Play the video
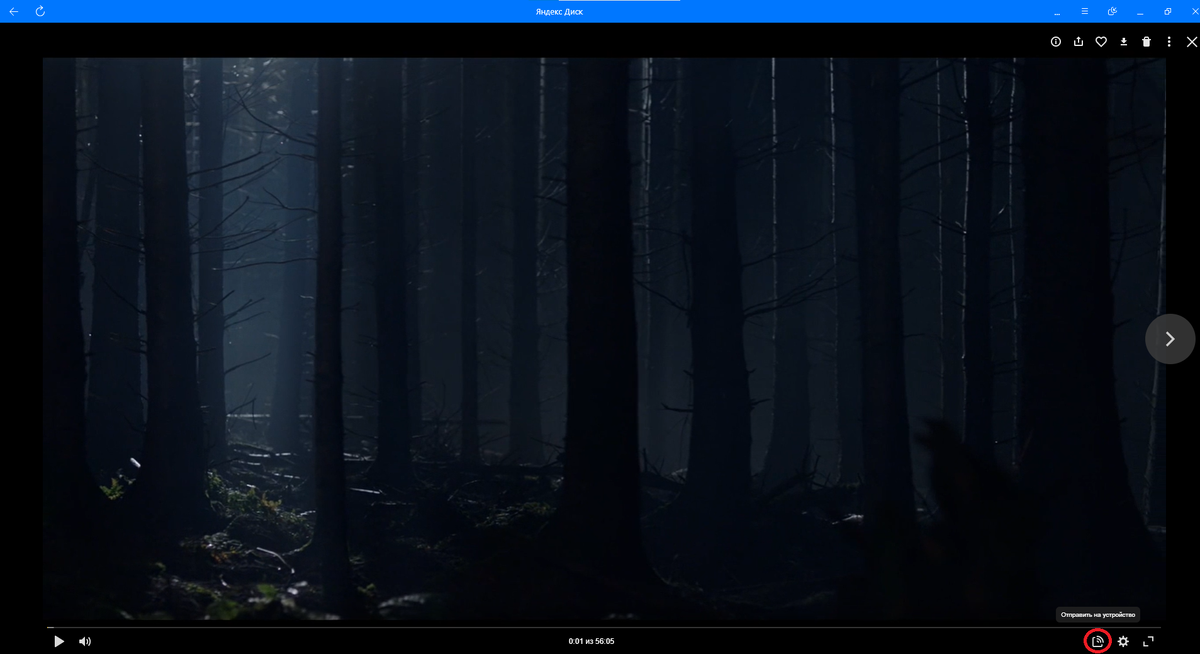 click(59, 641)
